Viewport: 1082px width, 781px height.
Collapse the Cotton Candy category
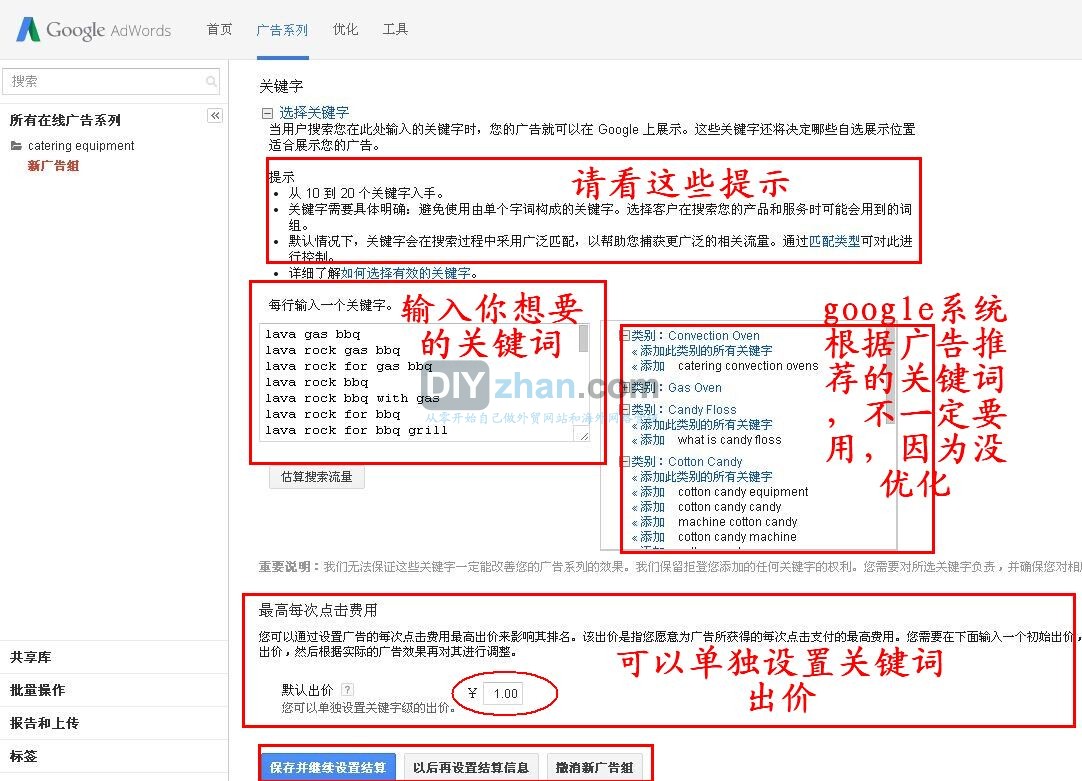625,462
